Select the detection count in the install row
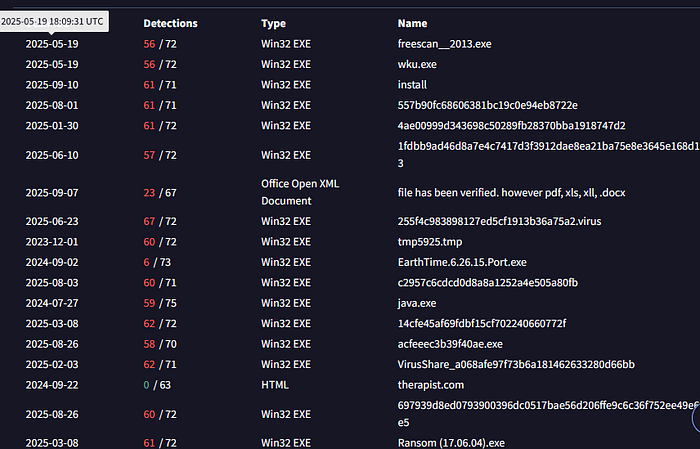700x449 pixels. coord(160,85)
